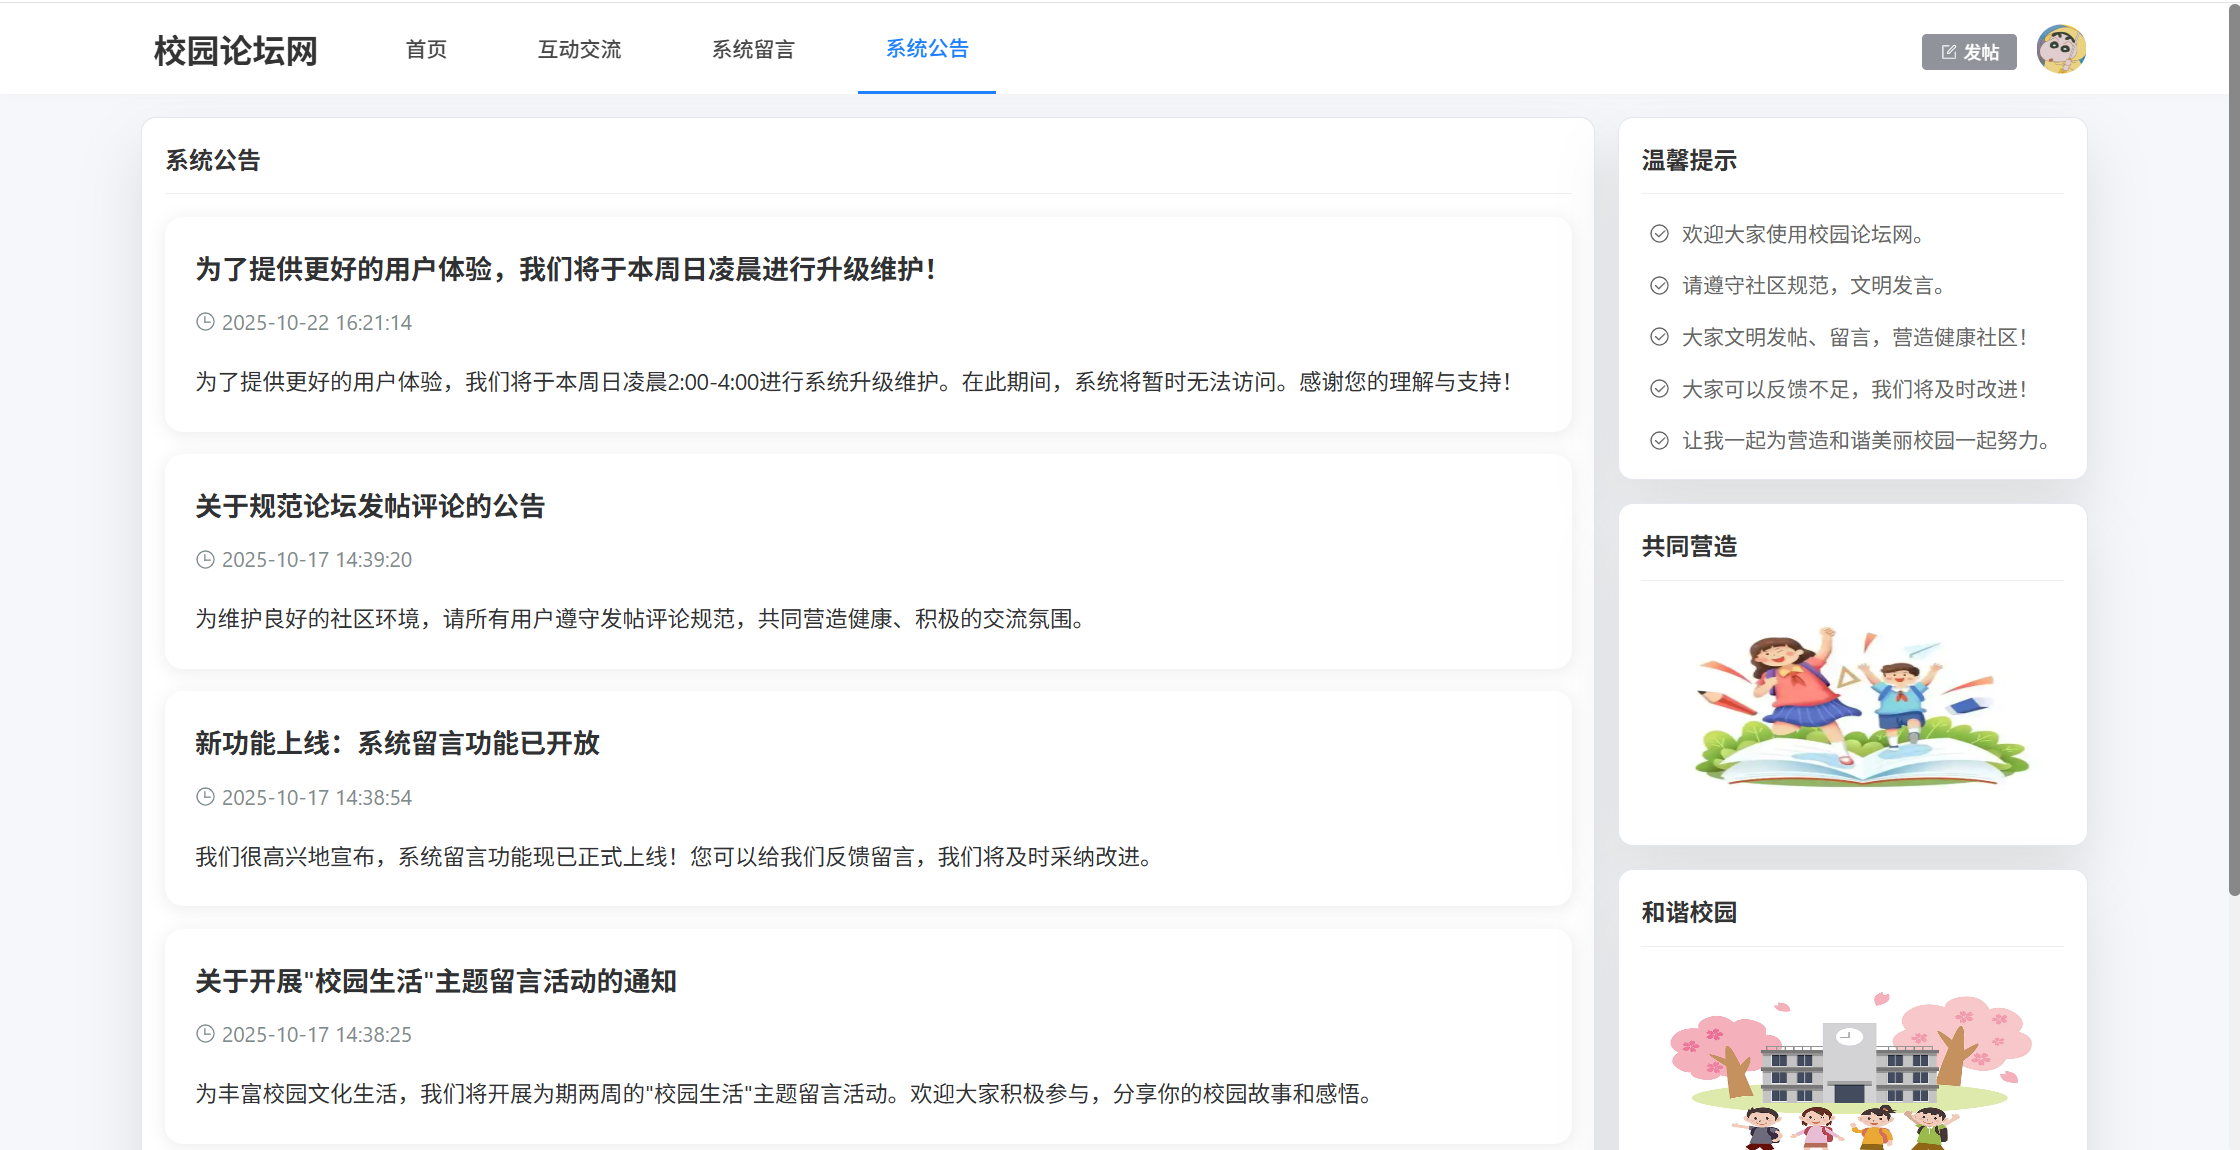
Task: Open 关于规范论坛发帖评论的公告 announcement
Action: (370, 506)
